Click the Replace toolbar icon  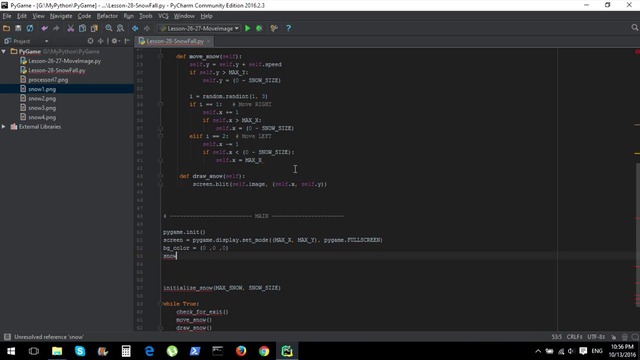click(x=120, y=28)
